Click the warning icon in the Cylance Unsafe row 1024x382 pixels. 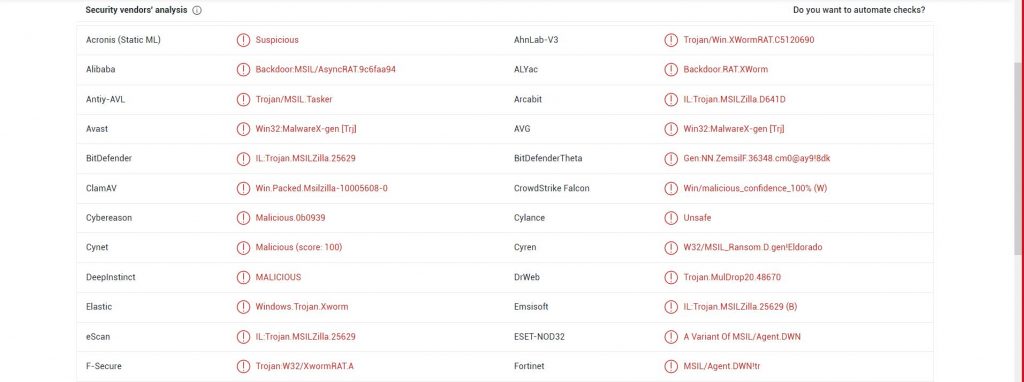(671, 217)
